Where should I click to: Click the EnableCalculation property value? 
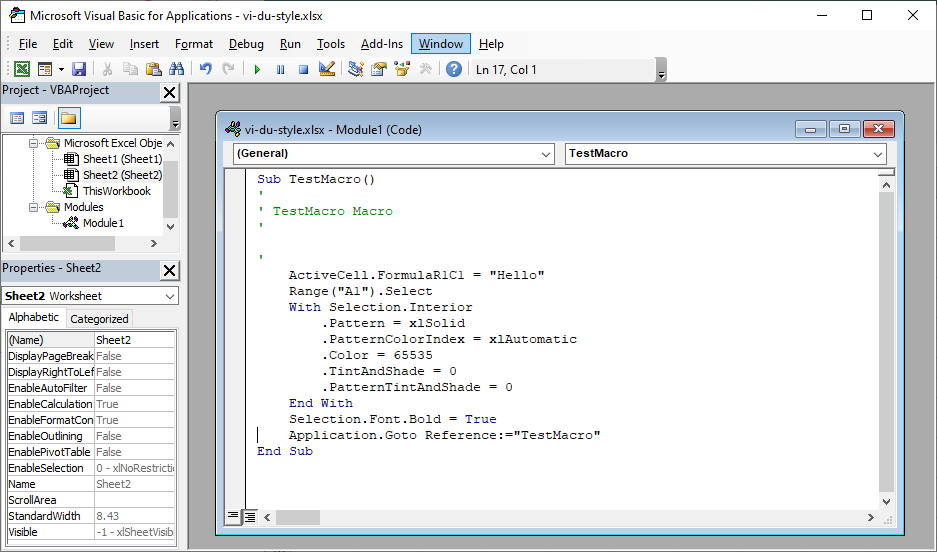tap(134, 404)
